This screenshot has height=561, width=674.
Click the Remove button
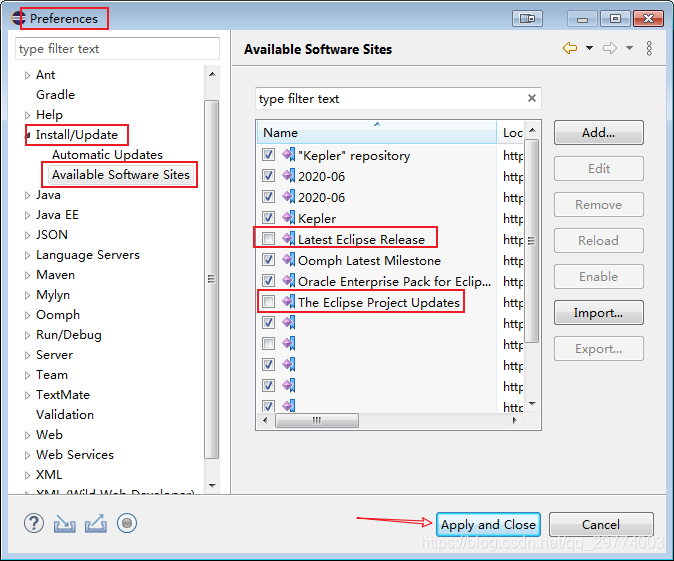[x=598, y=205]
